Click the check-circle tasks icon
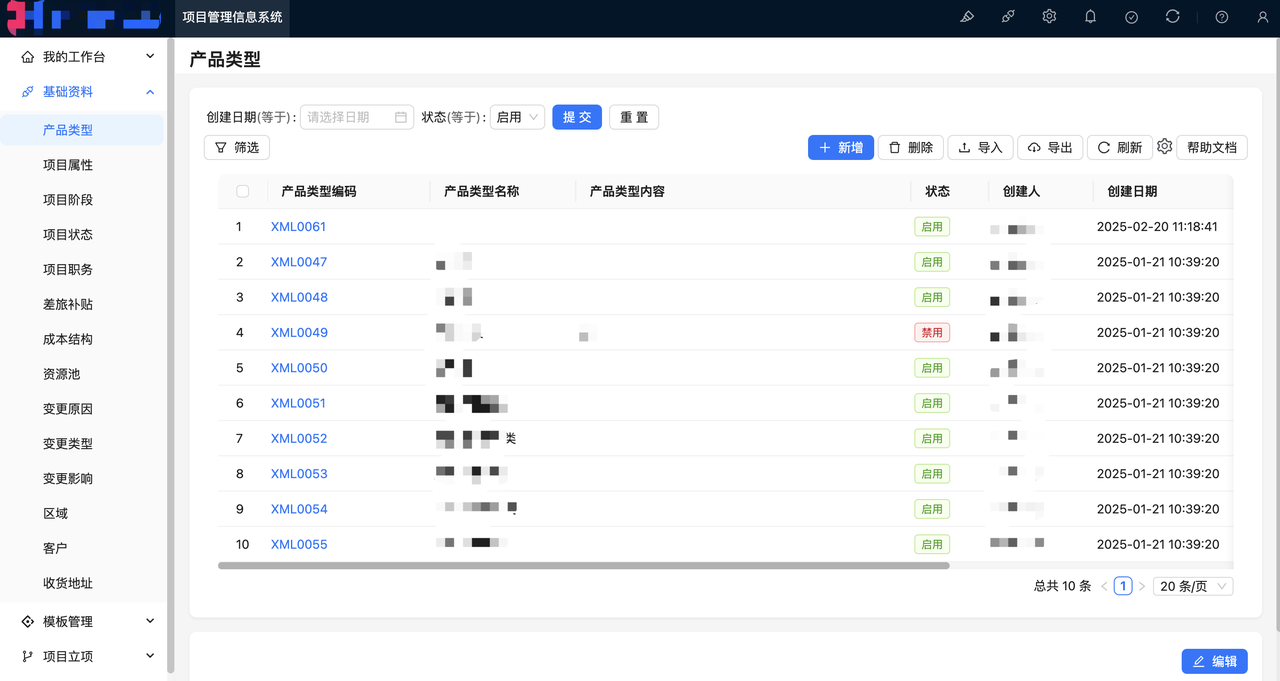The width and height of the screenshot is (1280, 681). click(1131, 17)
